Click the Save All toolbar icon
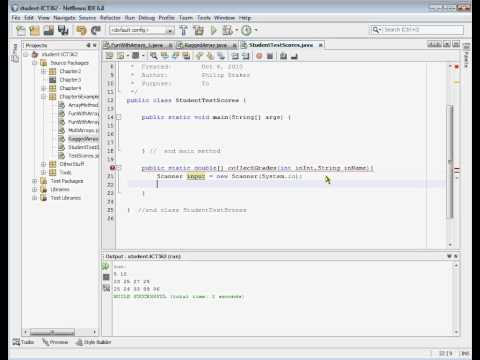 tap(63, 31)
